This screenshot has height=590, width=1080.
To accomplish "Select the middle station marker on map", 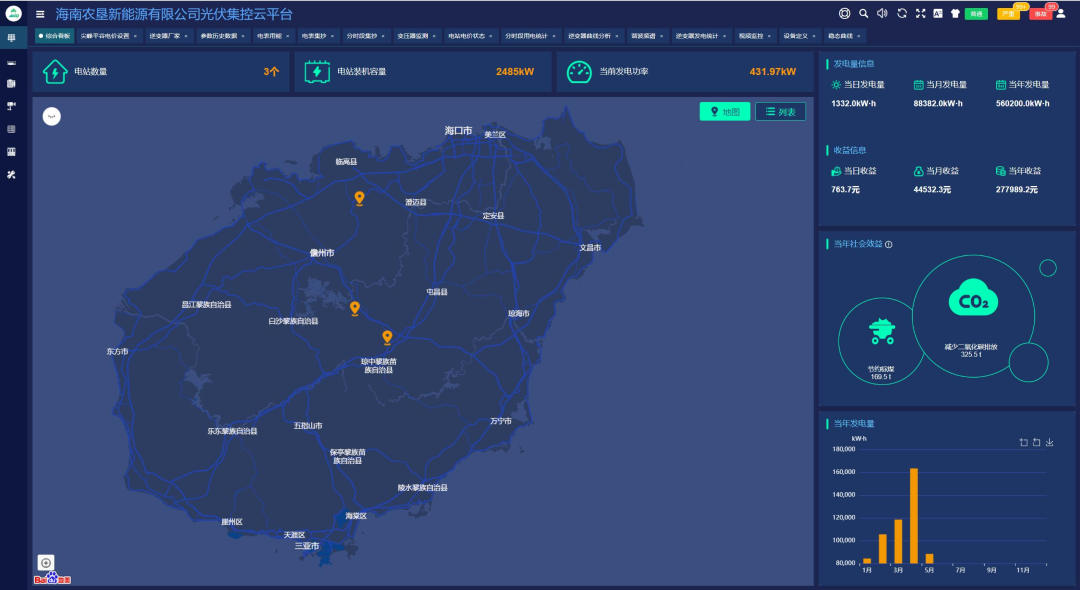I will tap(355, 308).
